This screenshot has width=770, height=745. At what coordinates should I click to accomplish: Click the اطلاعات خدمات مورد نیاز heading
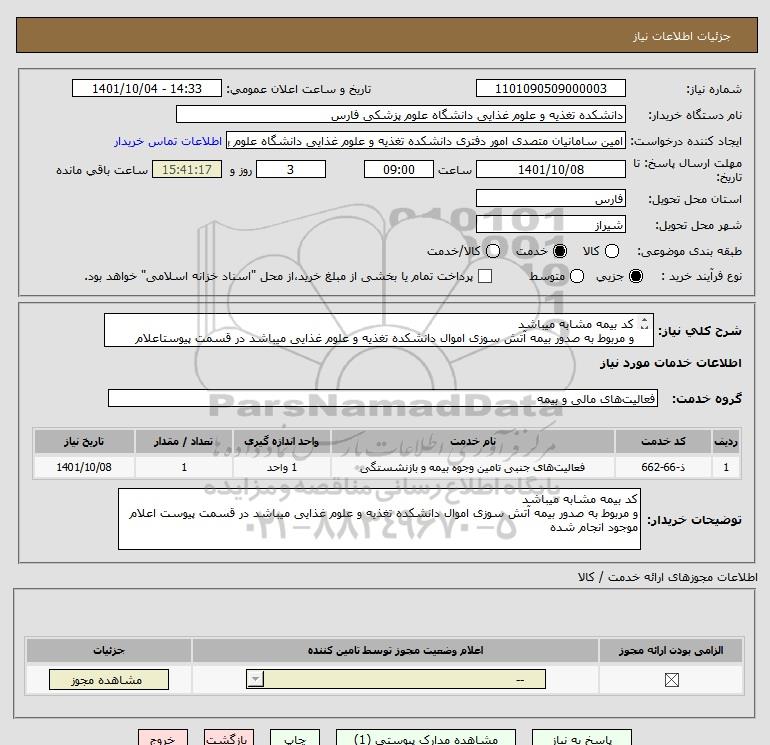(x=671, y=363)
